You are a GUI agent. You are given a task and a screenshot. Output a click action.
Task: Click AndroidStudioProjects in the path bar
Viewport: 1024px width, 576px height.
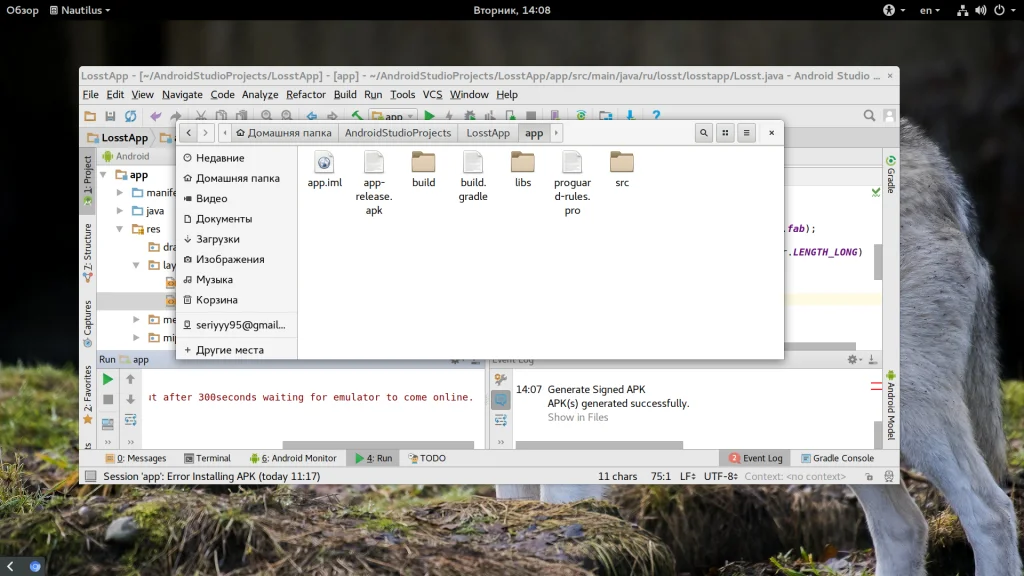[x=398, y=133]
